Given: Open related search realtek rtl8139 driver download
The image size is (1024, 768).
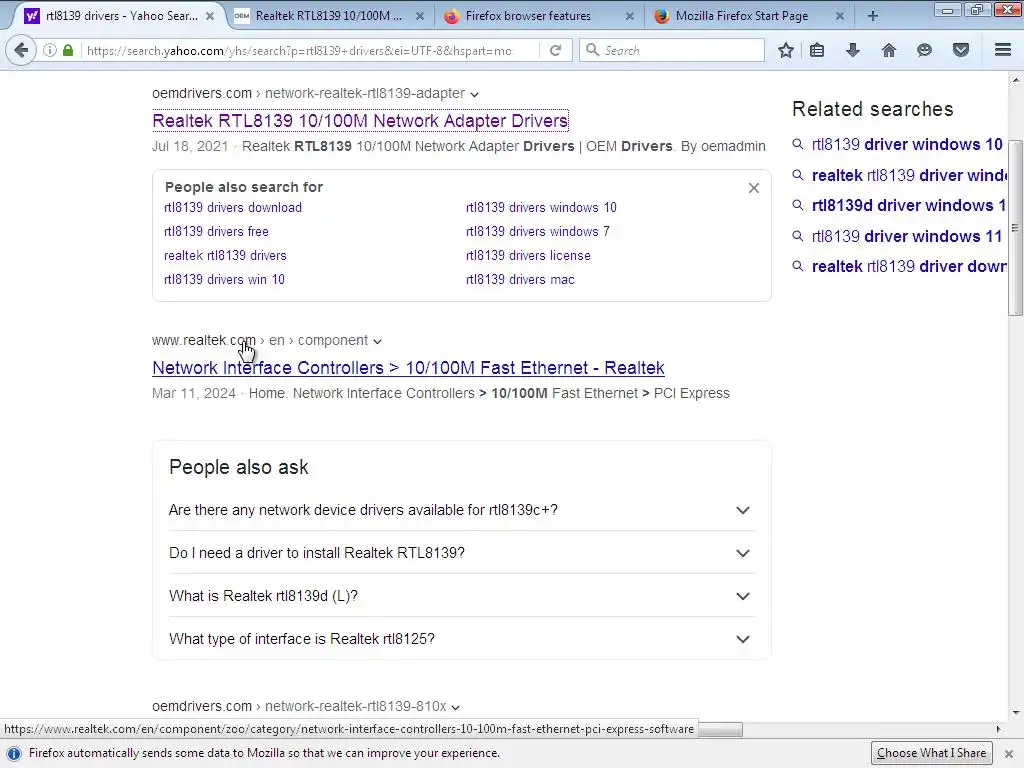Looking at the screenshot, I should [908, 266].
